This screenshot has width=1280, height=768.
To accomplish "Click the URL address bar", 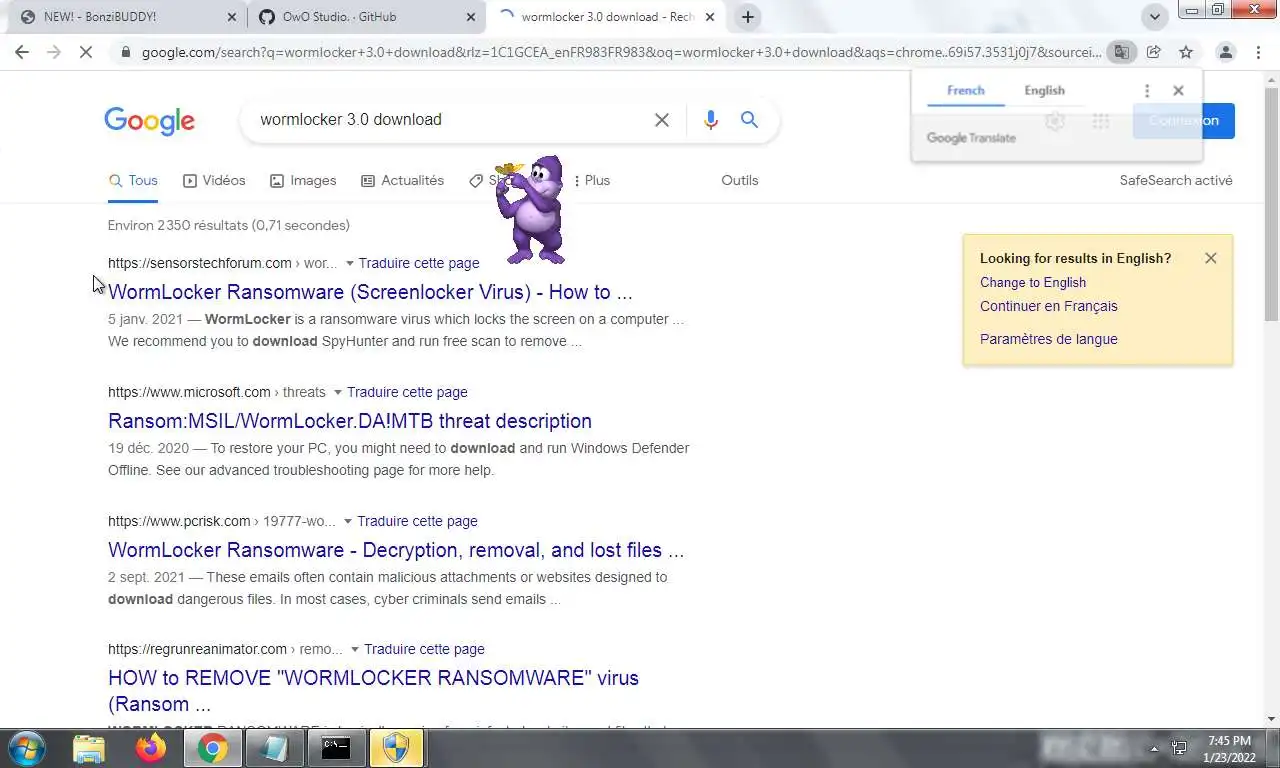I will (x=620, y=52).
